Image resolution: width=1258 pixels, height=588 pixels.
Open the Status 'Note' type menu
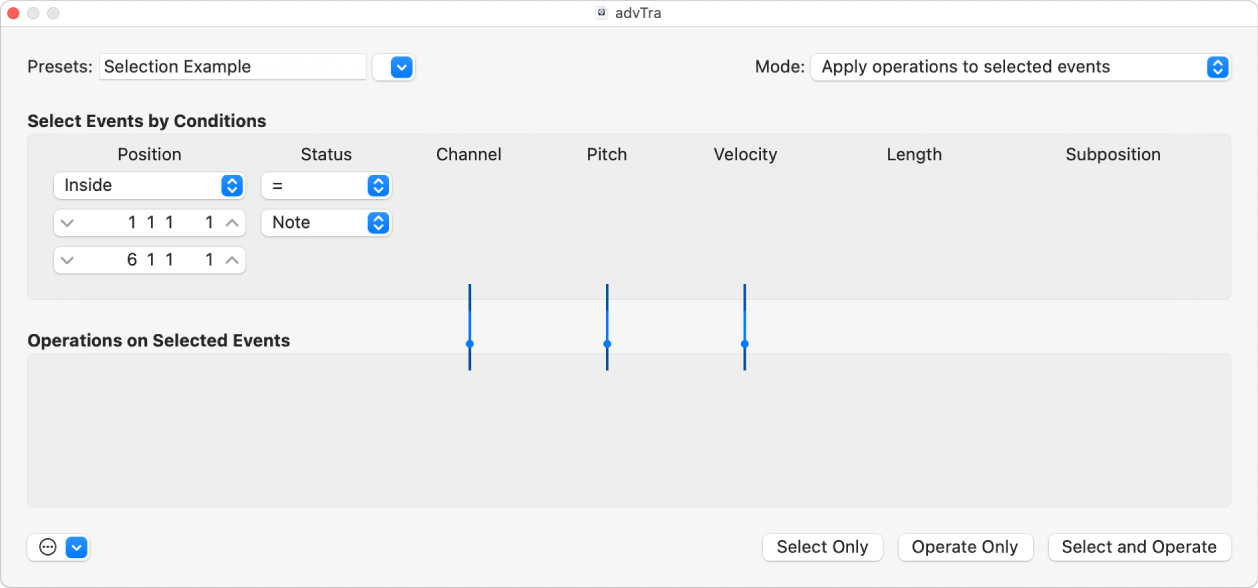(x=326, y=223)
